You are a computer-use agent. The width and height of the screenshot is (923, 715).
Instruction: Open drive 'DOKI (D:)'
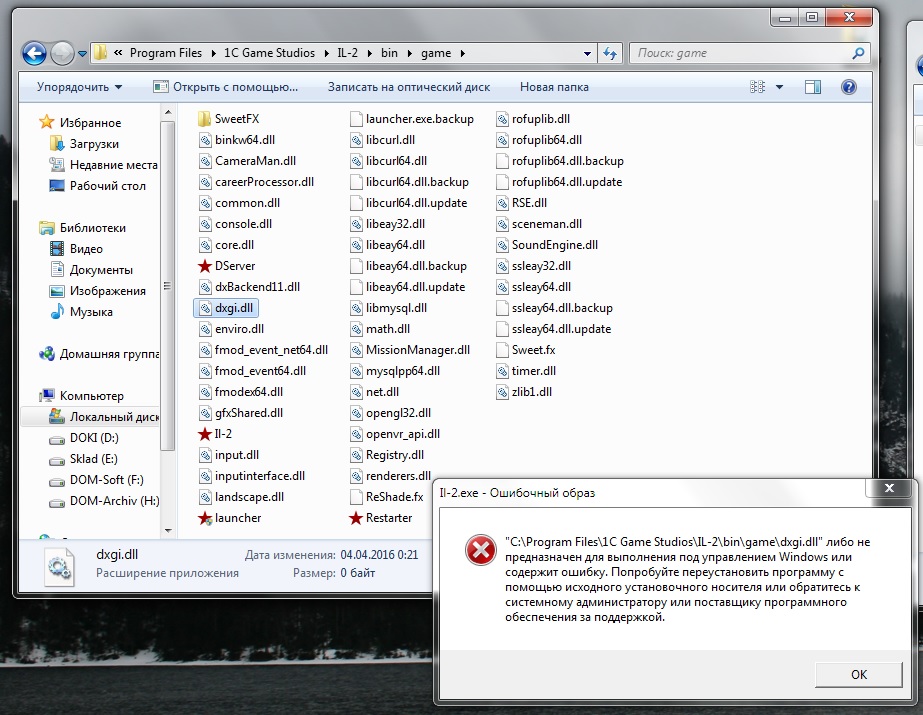click(x=94, y=438)
